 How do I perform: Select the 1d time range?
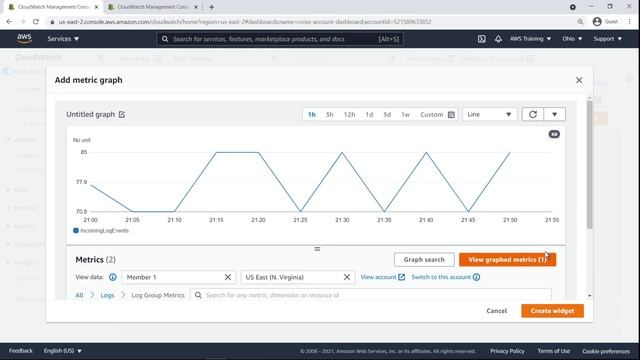tap(369, 115)
